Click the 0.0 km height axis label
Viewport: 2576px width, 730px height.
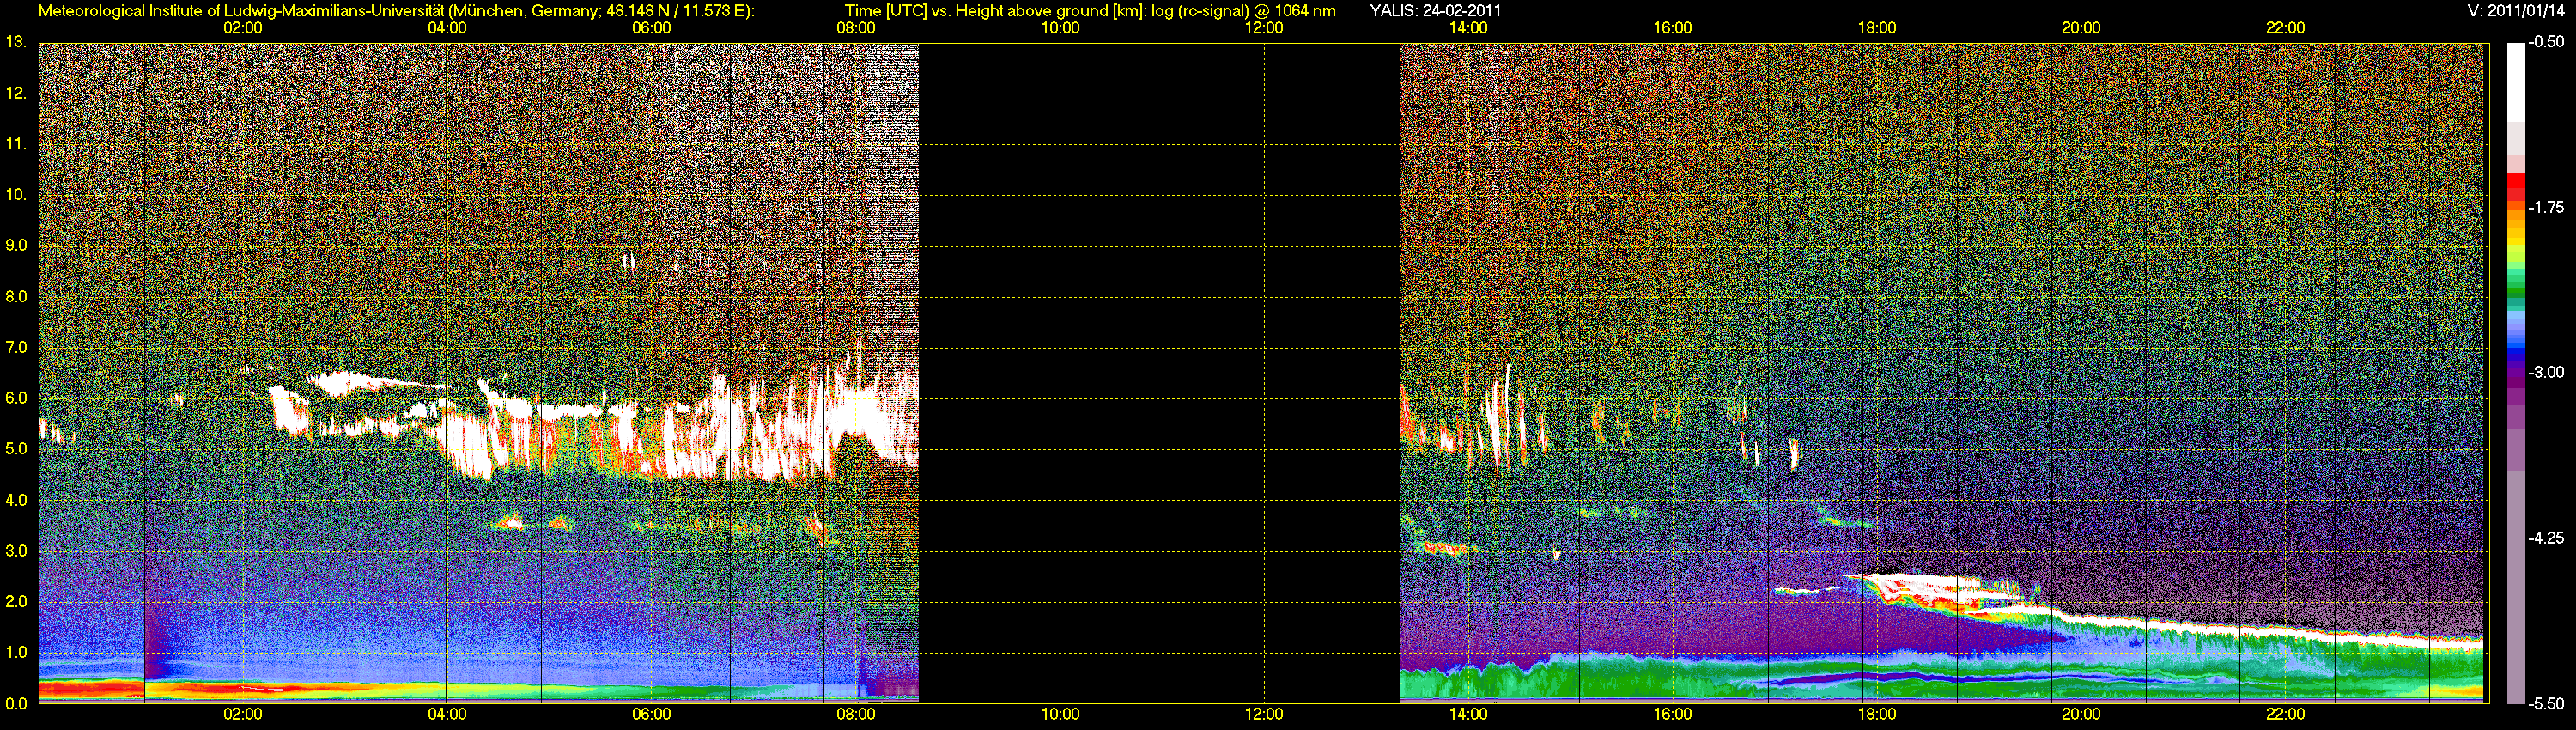[x=16, y=703]
